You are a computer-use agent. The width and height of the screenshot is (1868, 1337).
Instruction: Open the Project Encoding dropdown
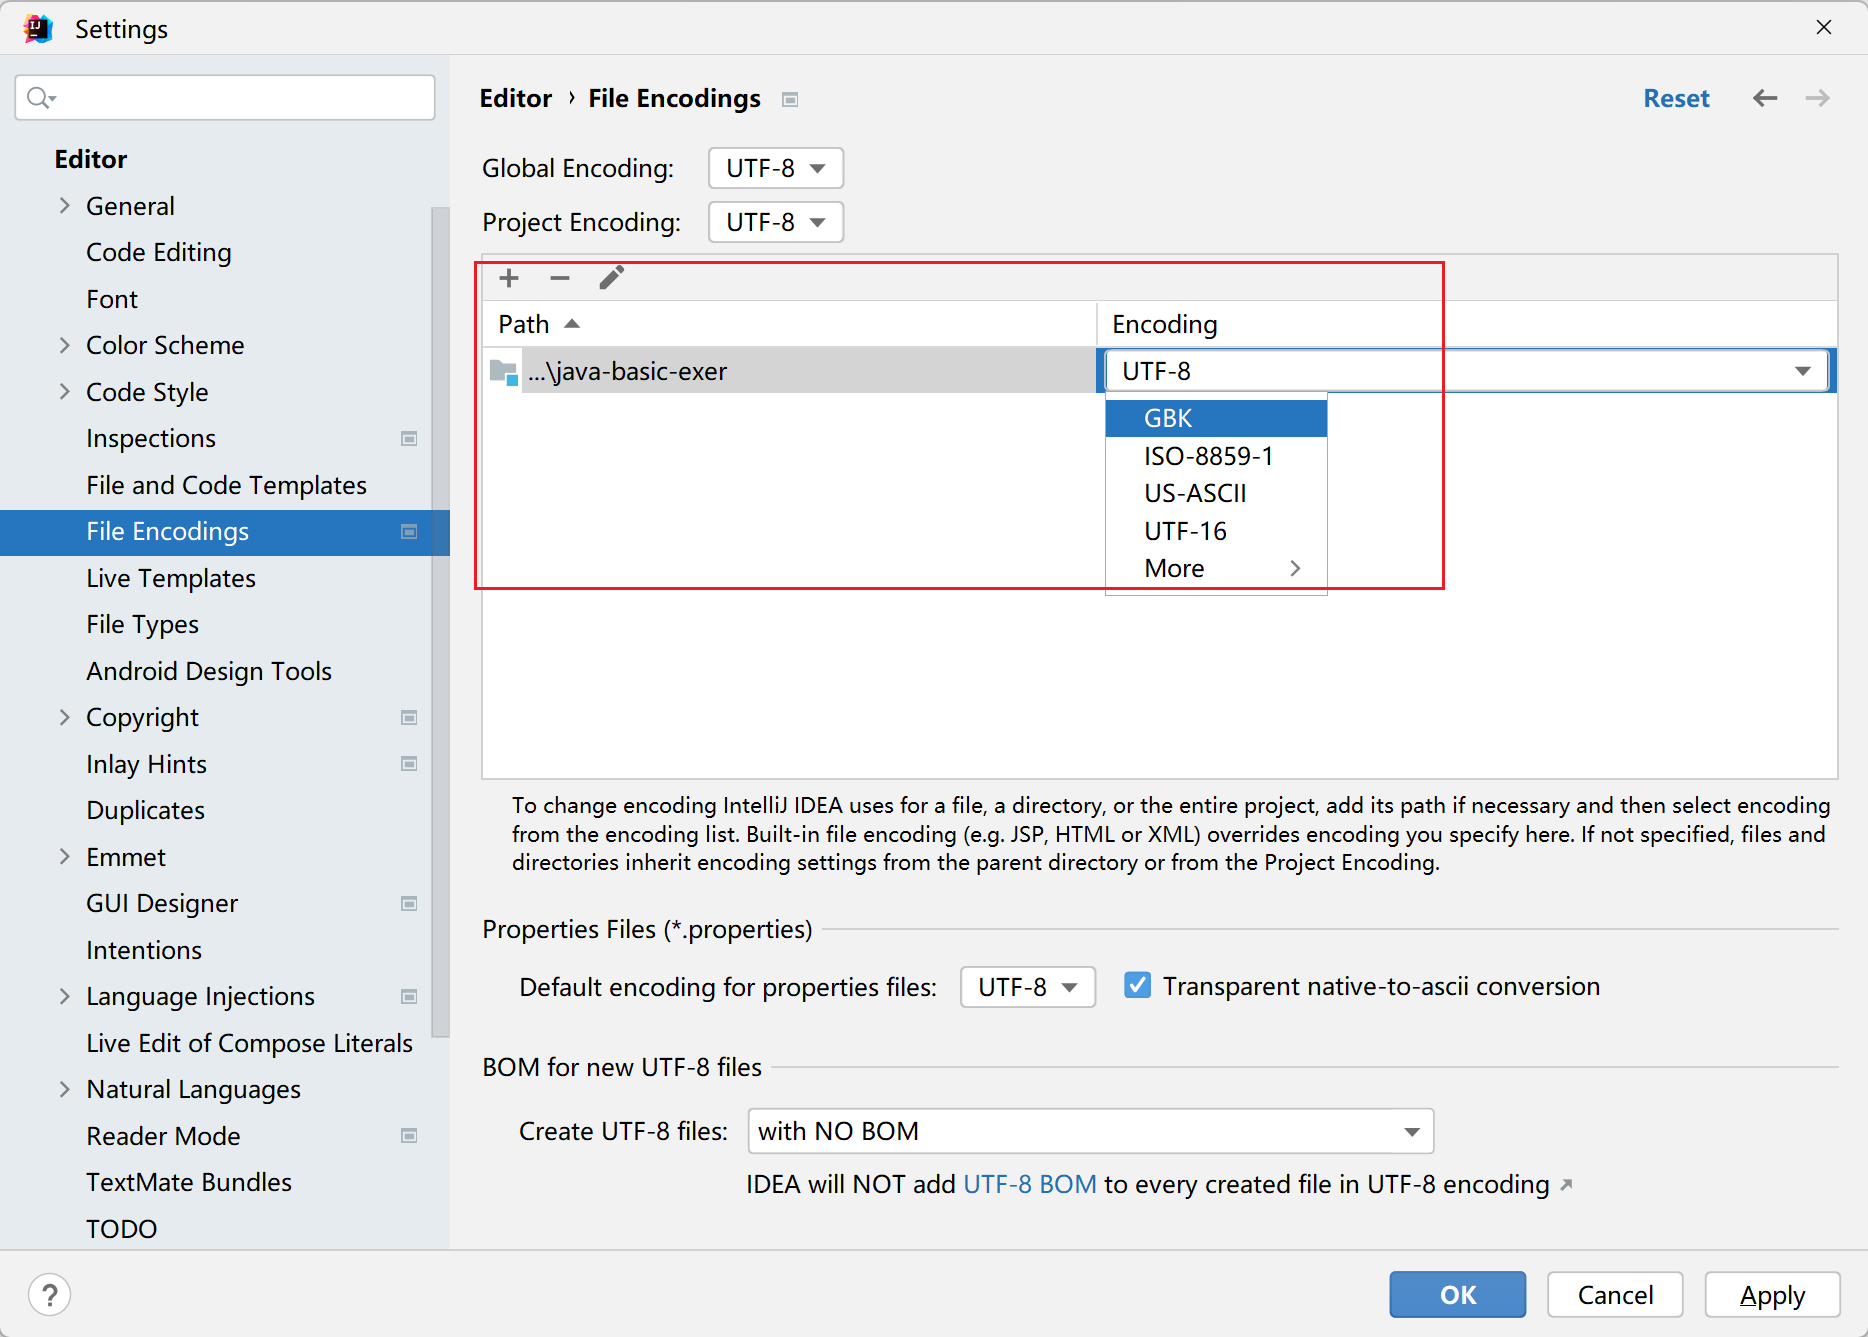pyautogui.click(x=776, y=222)
